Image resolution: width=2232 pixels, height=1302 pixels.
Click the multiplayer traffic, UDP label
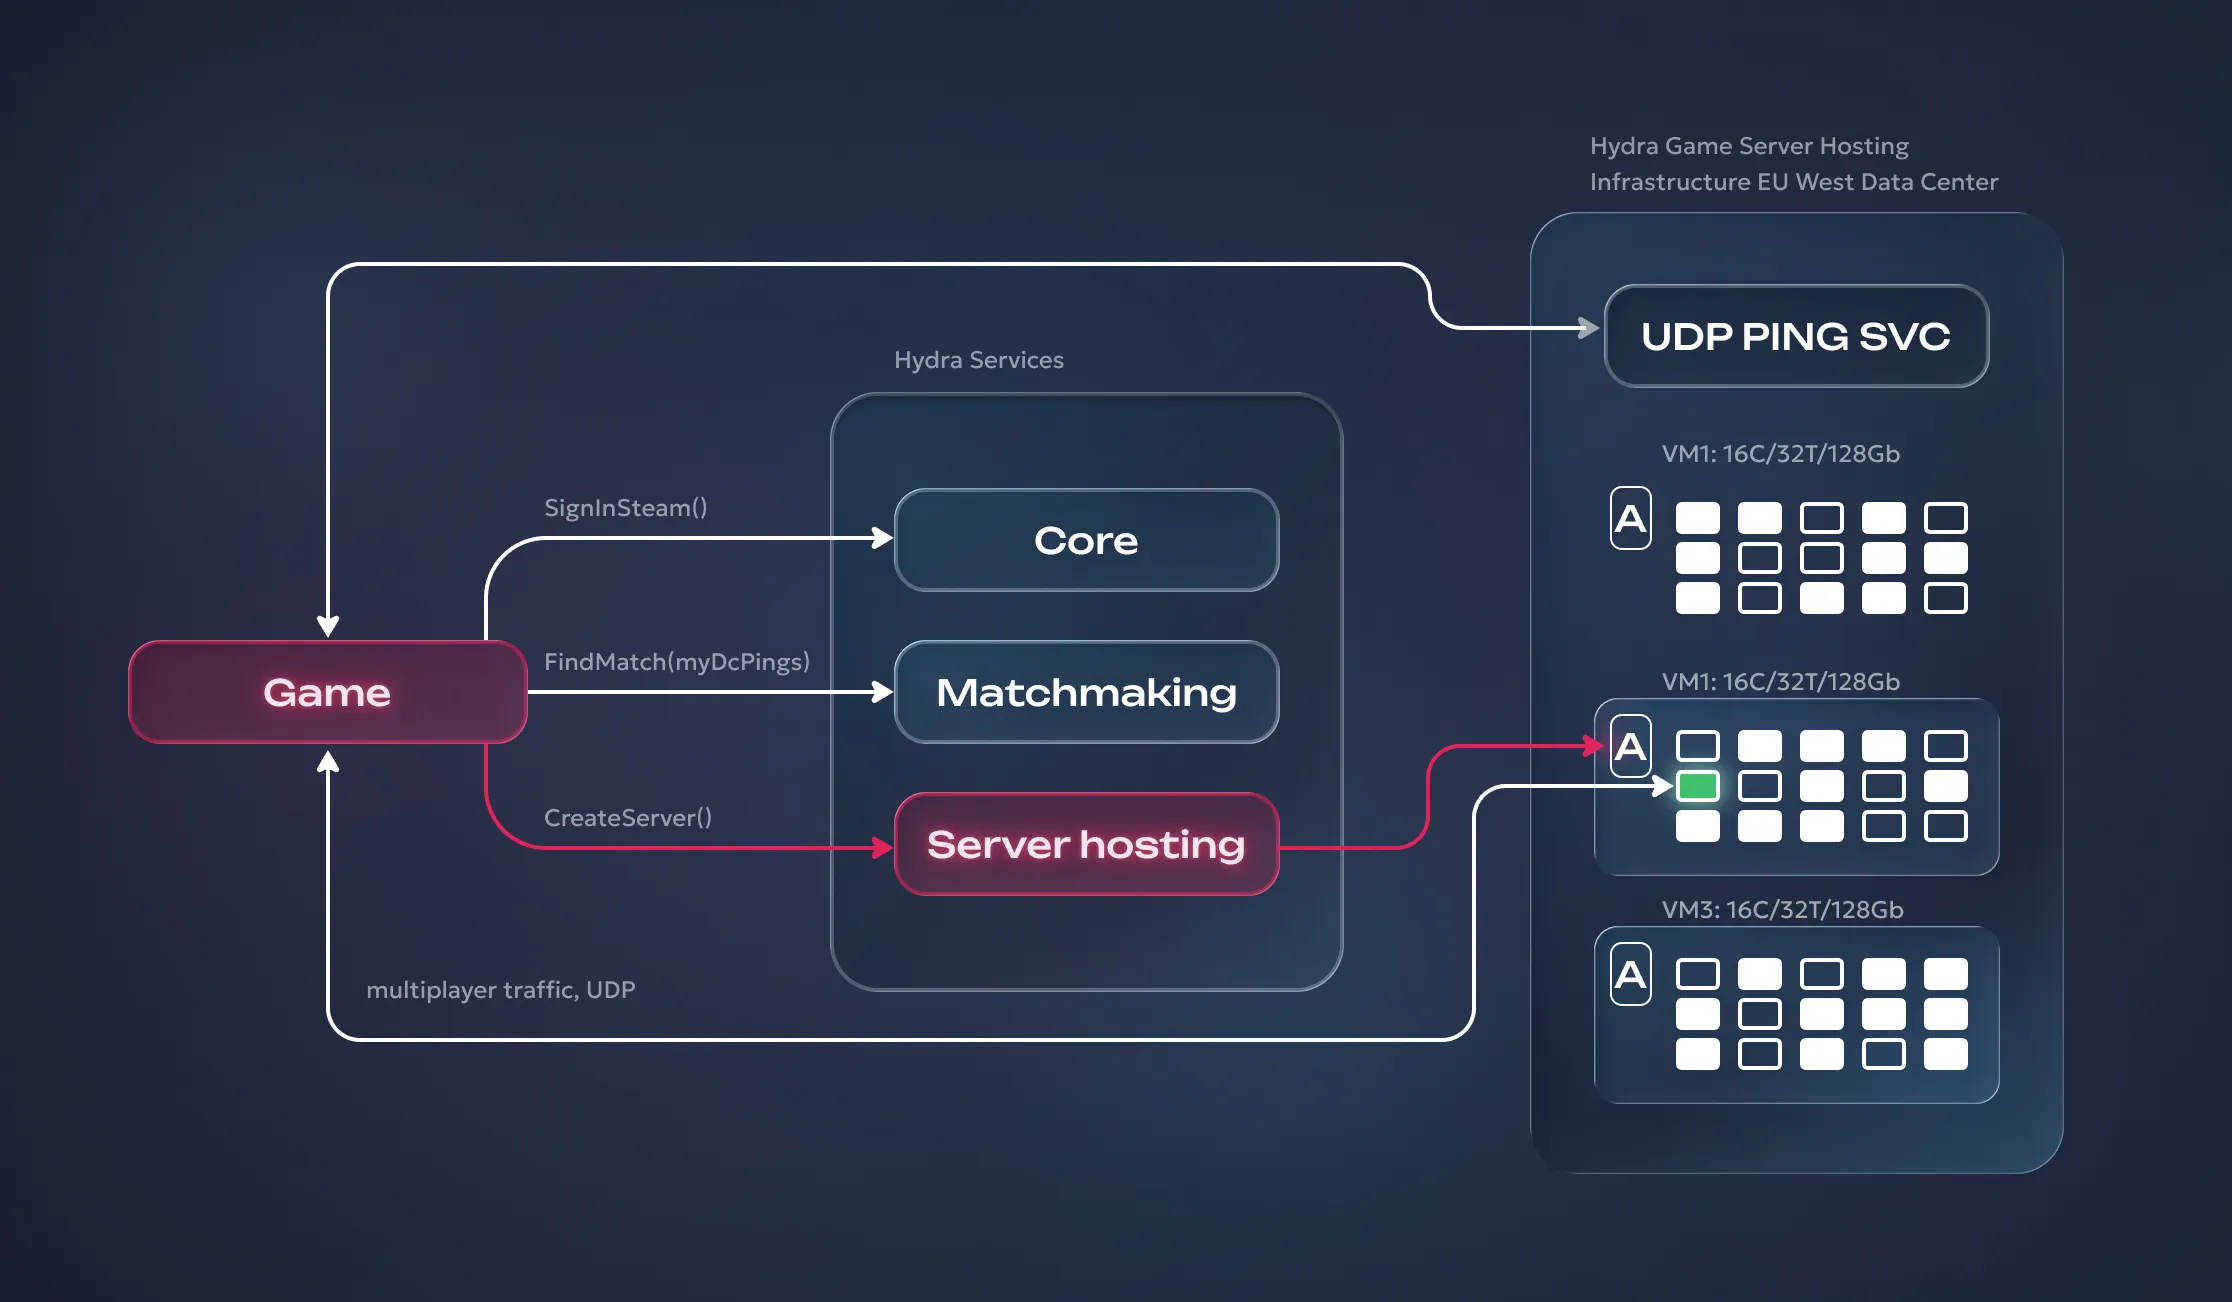click(x=501, y=990)
